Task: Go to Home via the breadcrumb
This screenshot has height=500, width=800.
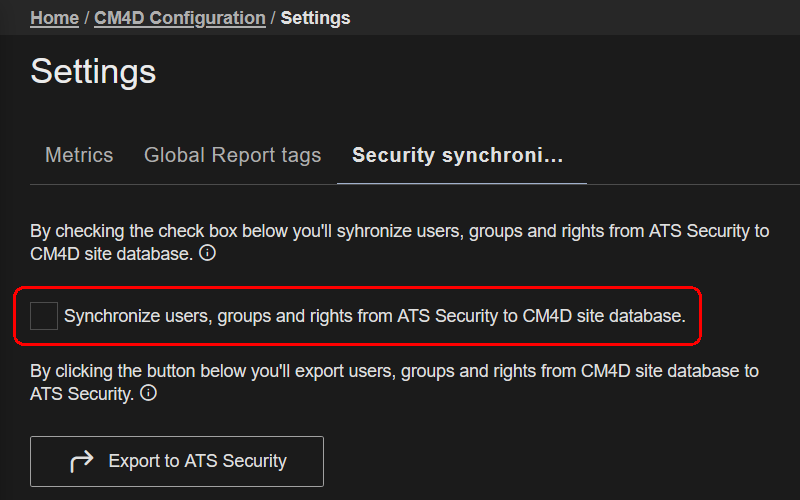Action: [x=55, y=18]
